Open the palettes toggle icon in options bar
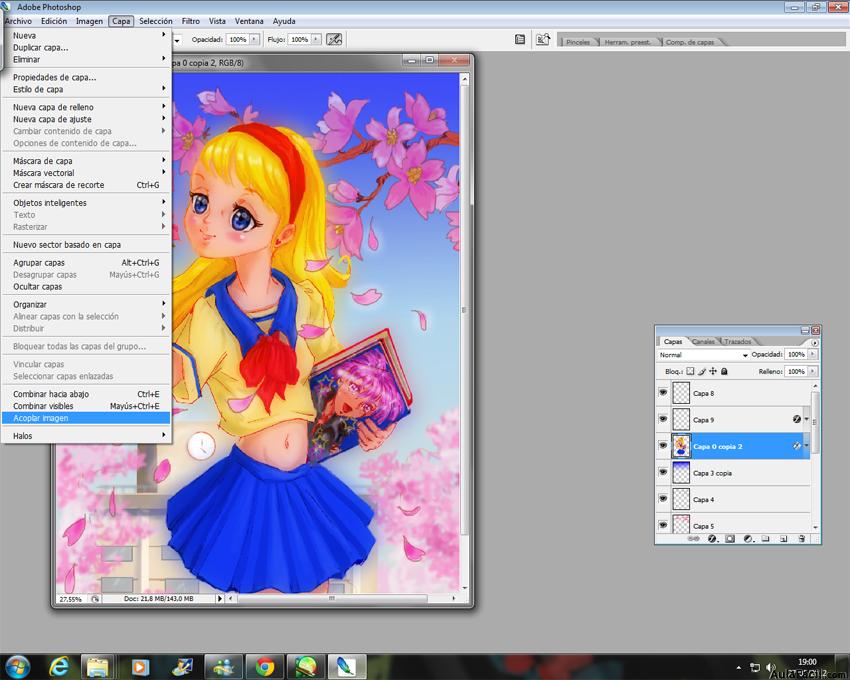850x680 pixels. pyautogui.click(x=520, y=40)
